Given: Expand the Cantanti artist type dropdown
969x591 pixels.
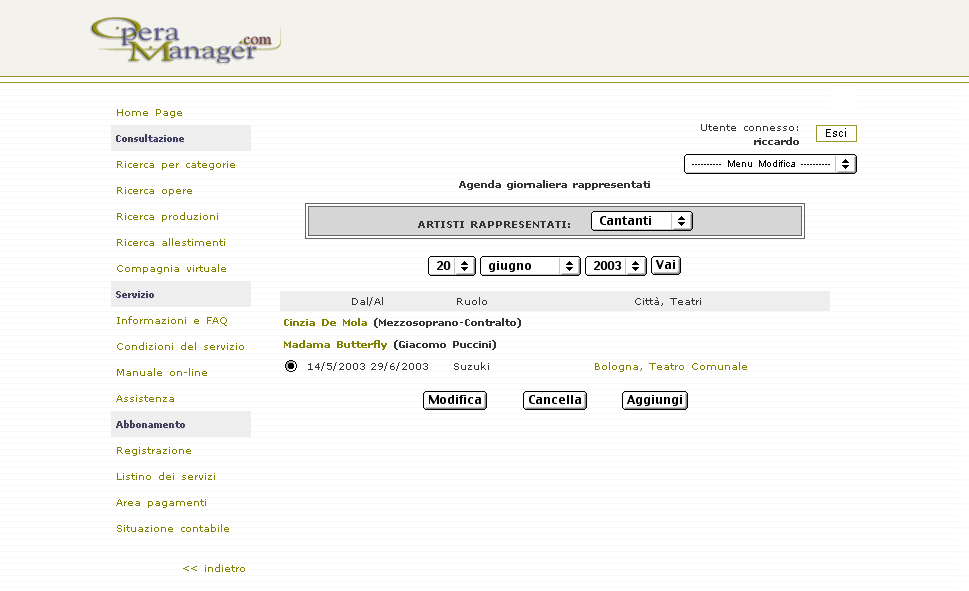Looking at the screenshot, I should pyautogui.click(x=641, y=221).
